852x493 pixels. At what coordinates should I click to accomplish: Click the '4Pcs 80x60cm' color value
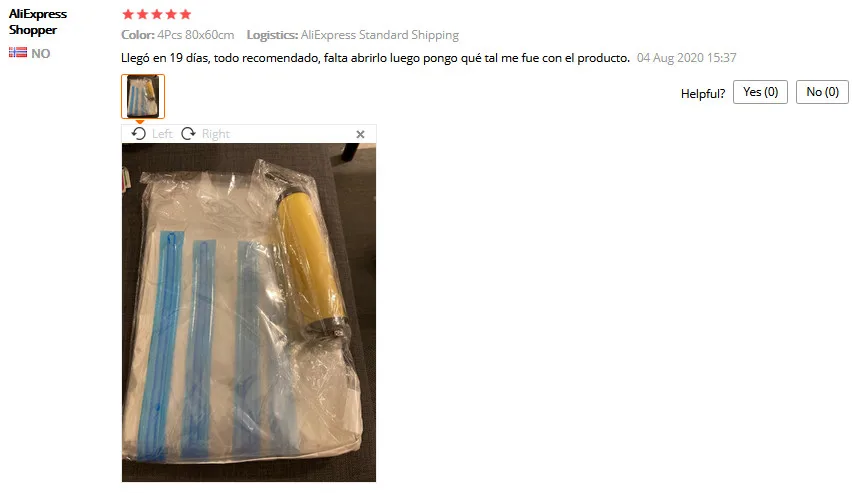(x=196, y=35)
